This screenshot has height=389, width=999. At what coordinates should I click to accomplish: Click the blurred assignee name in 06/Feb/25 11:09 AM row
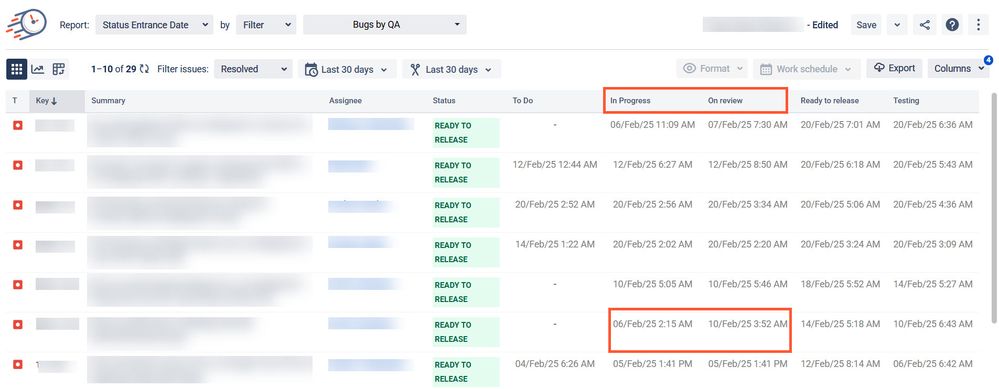pos(371,124)
